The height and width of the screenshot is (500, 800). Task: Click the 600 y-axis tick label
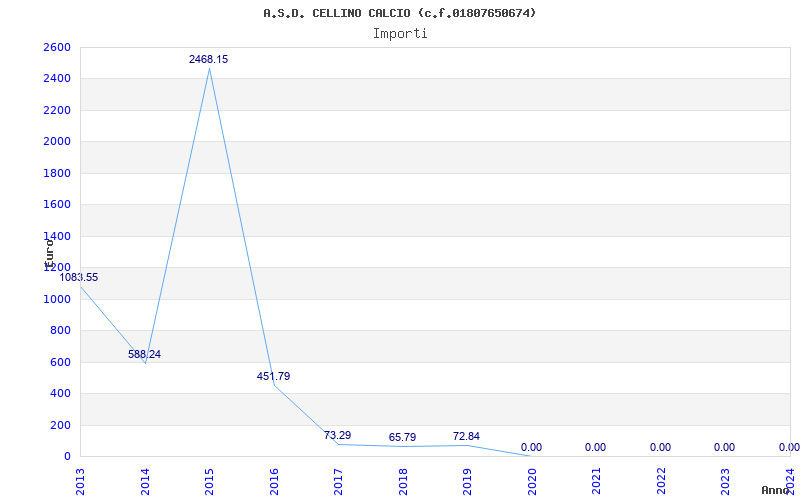click(x=60, y=362)
